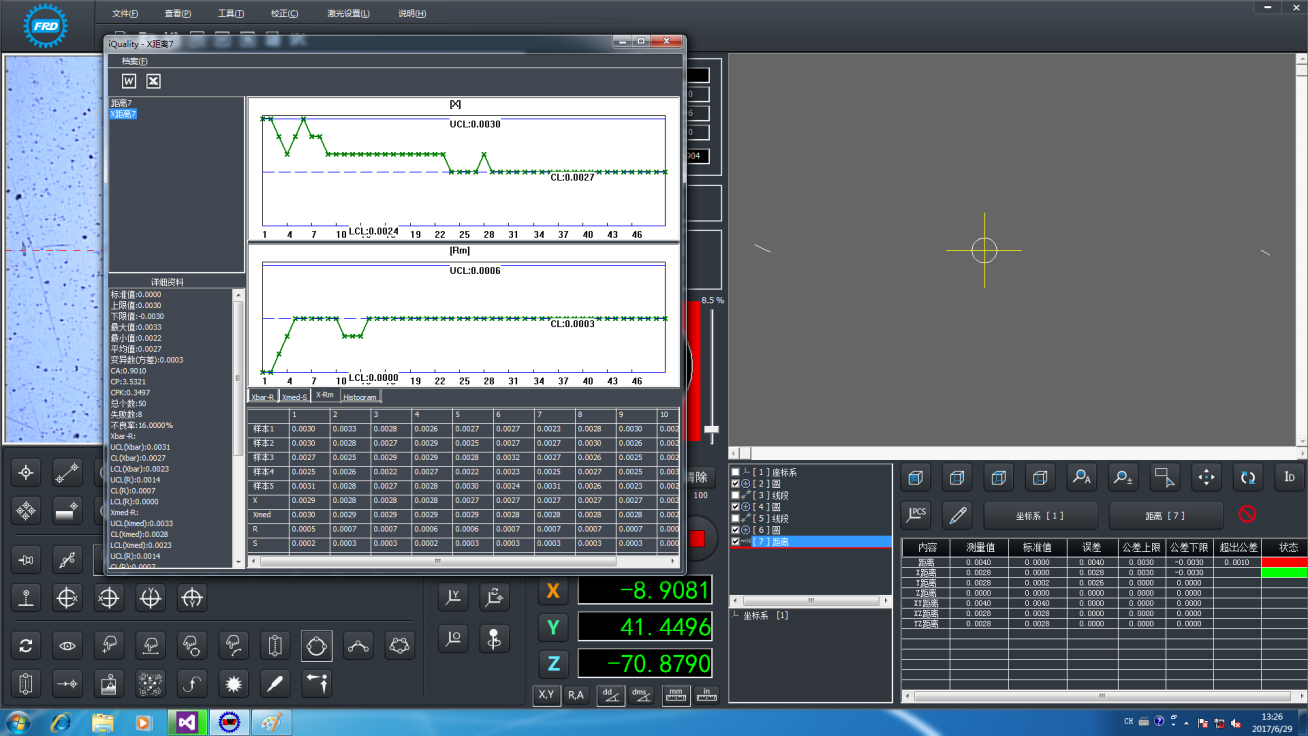This screenshot has width=1308, height=736.
Task: Click the red prohibit circle icon
Action: pyautogui.click(x=1247, y=515)
